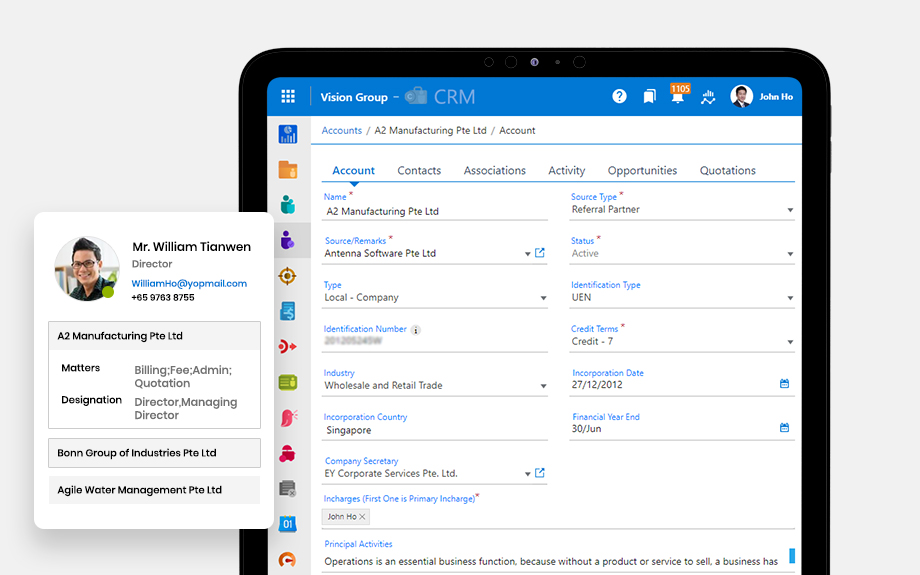Open the bookmarks icon in the header
Screen dimensions: 920x575
click(650, 96)
